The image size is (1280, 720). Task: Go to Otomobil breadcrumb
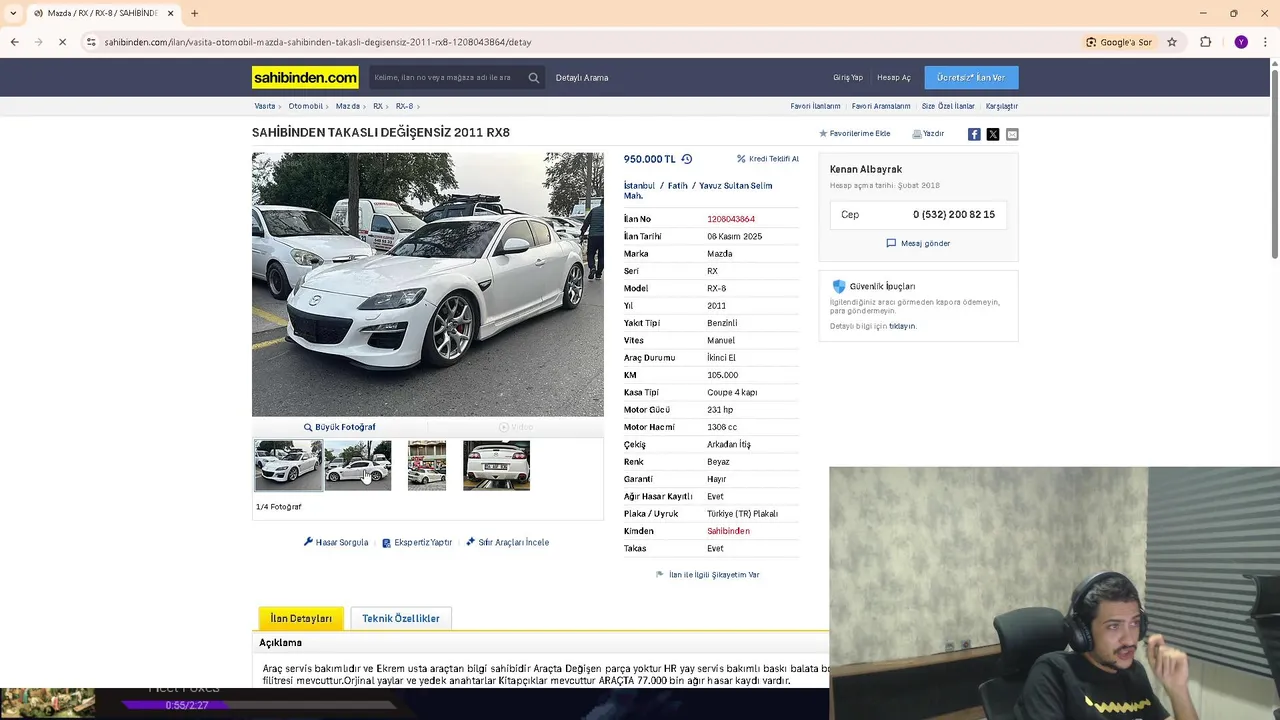[306, 106]
